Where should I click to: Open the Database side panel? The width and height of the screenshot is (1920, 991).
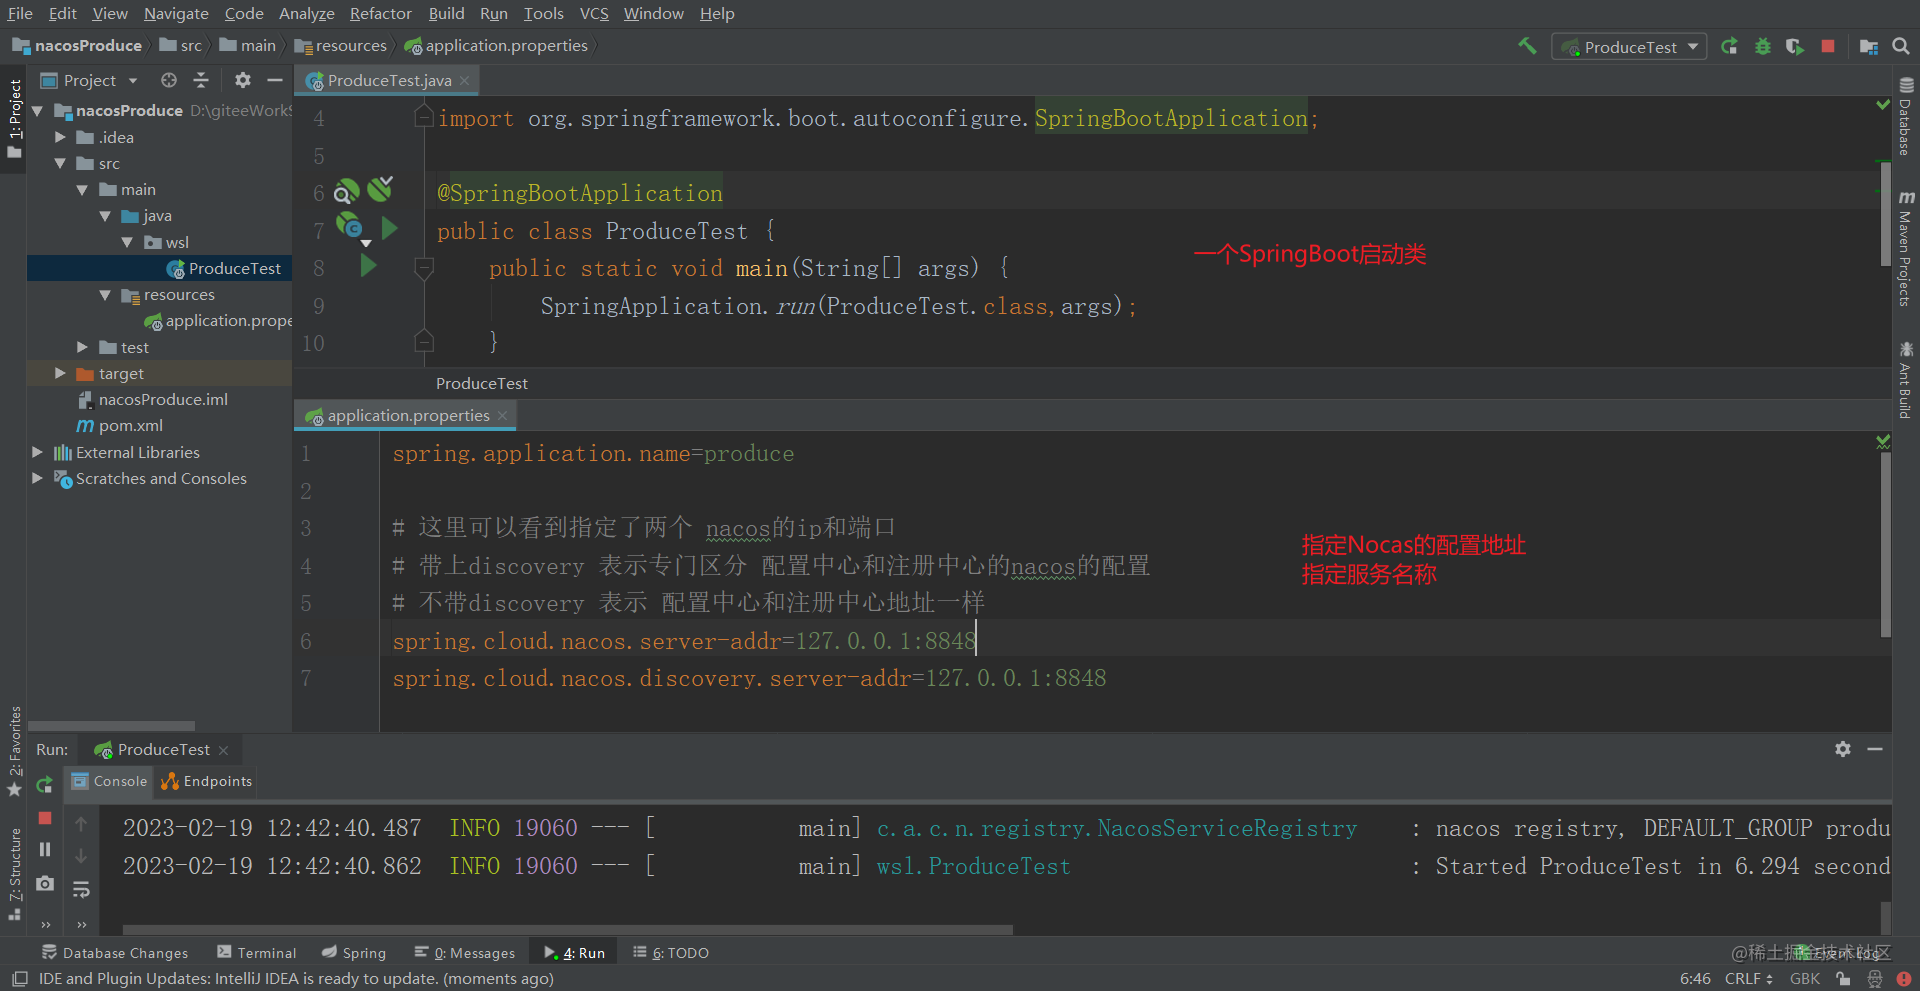pyautogui.click(x=1906, y=116)
